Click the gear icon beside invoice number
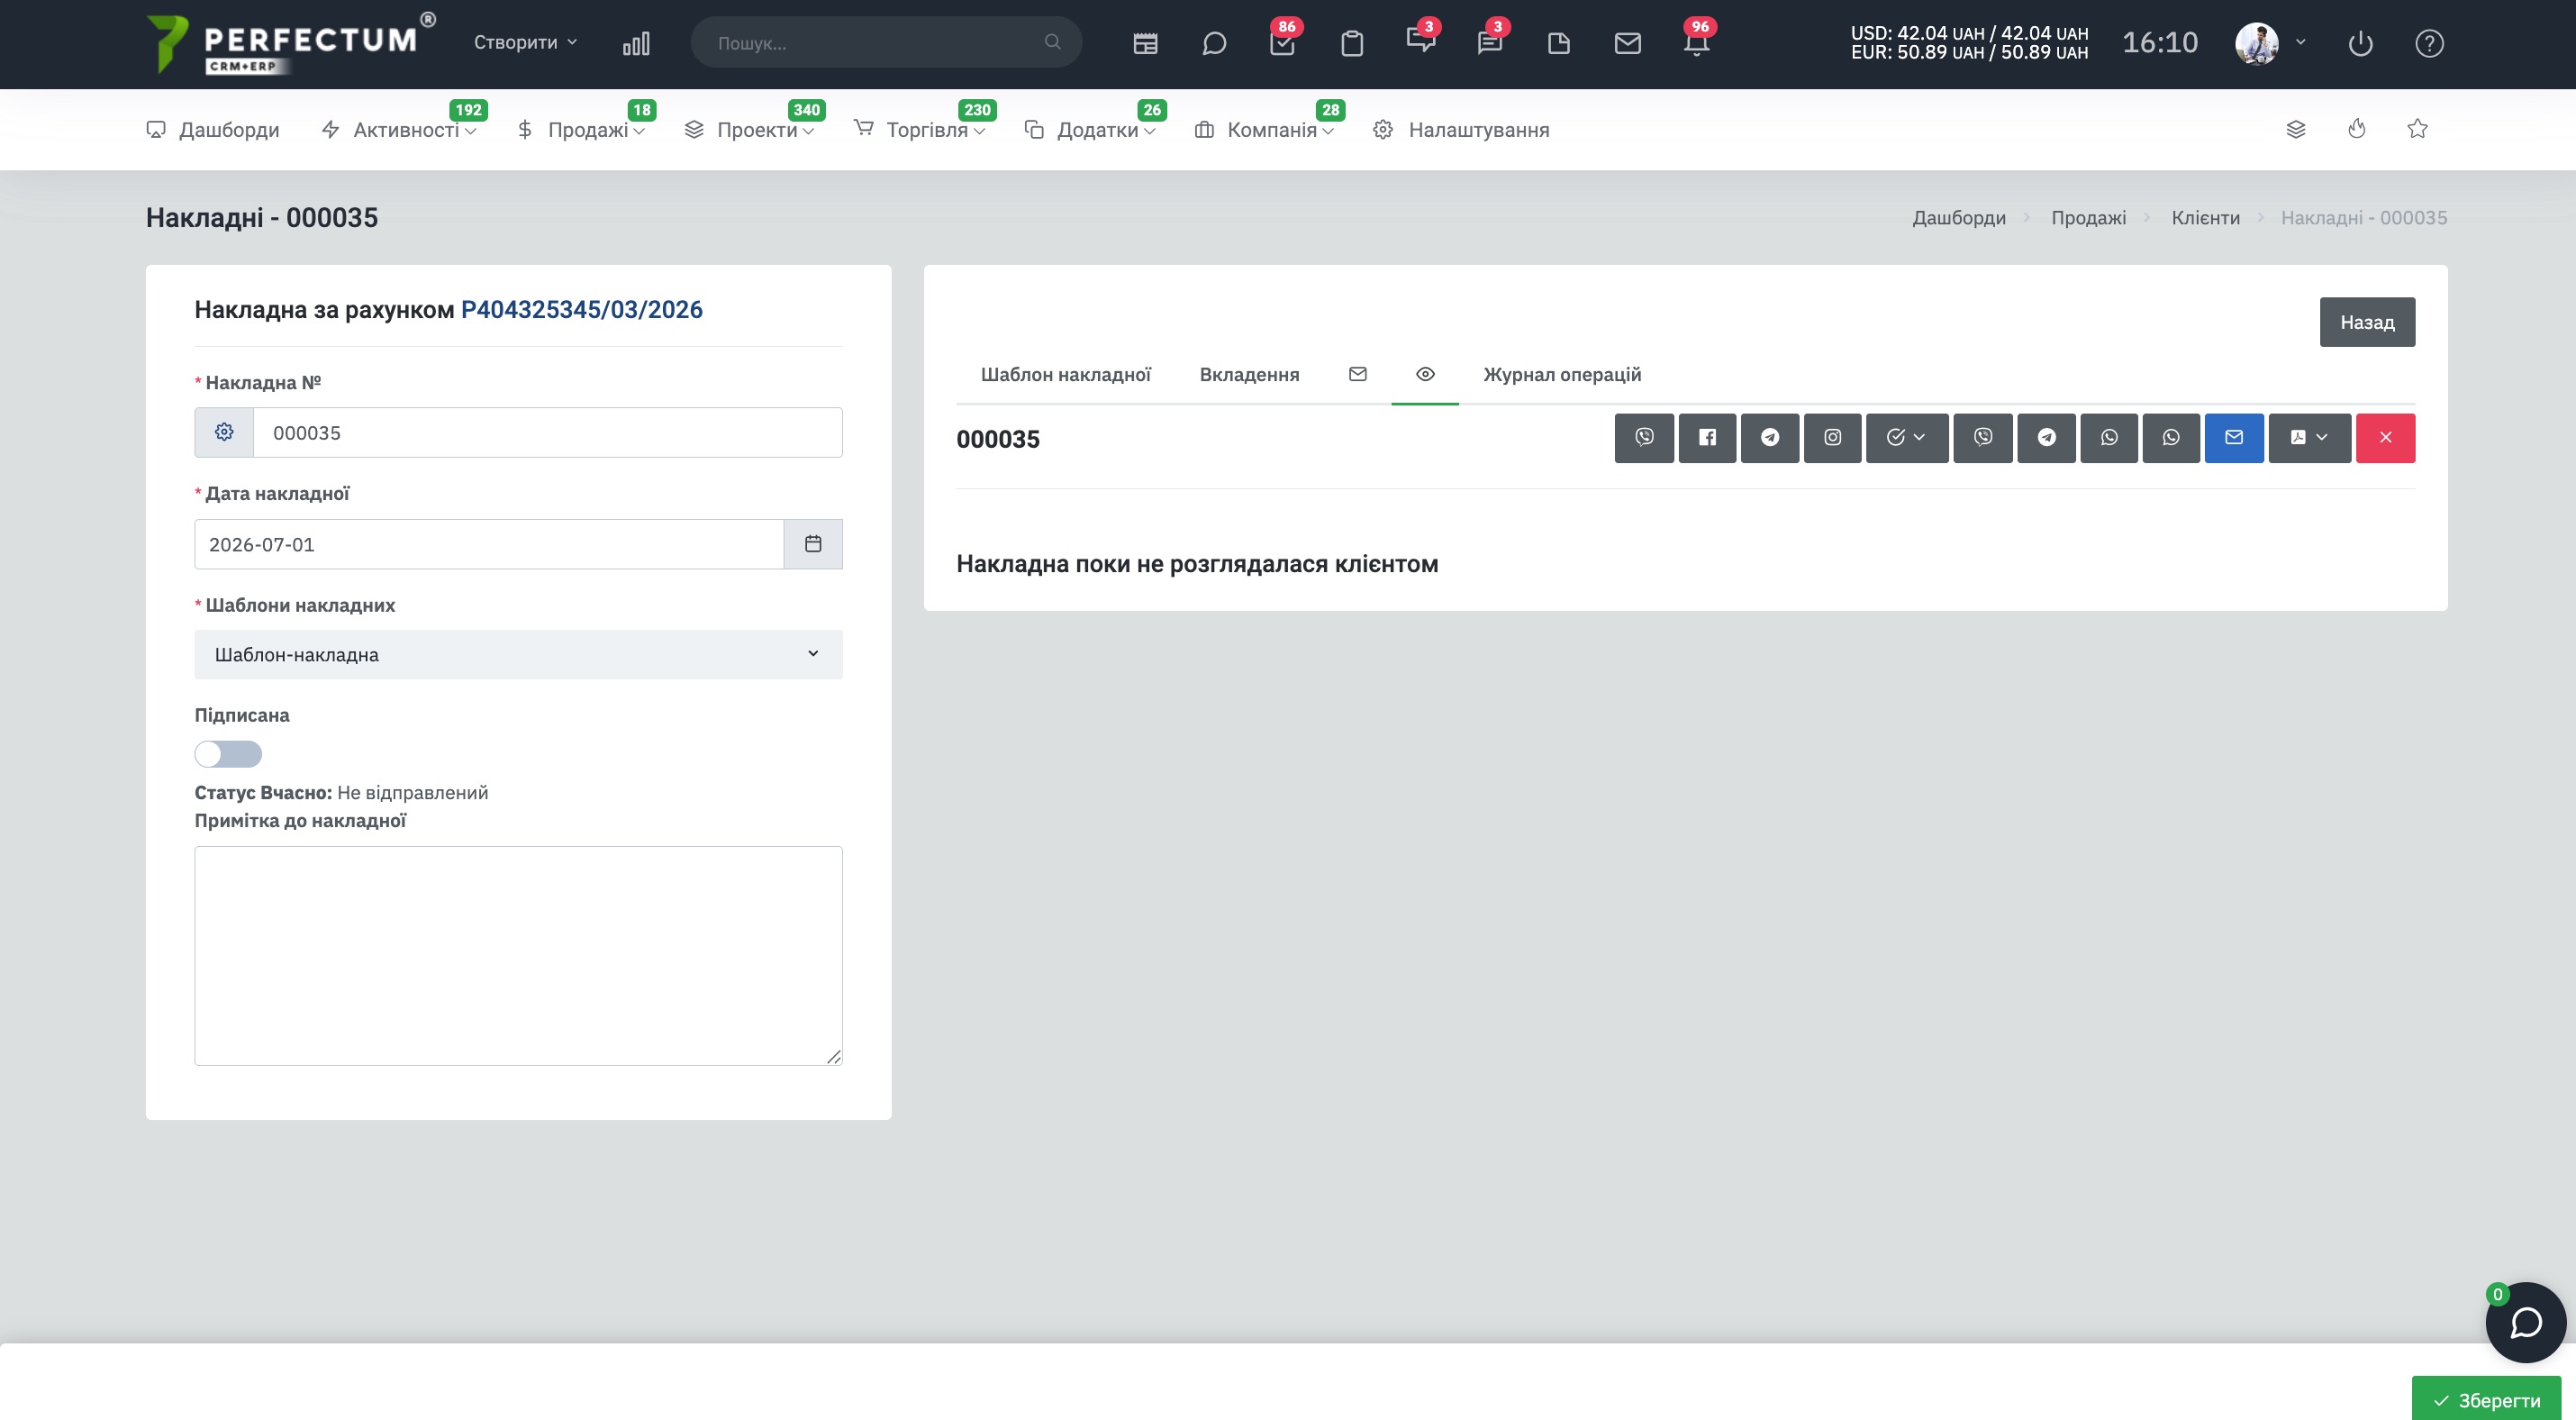The image size is (2576, 1420). click(x=224, y=432)
